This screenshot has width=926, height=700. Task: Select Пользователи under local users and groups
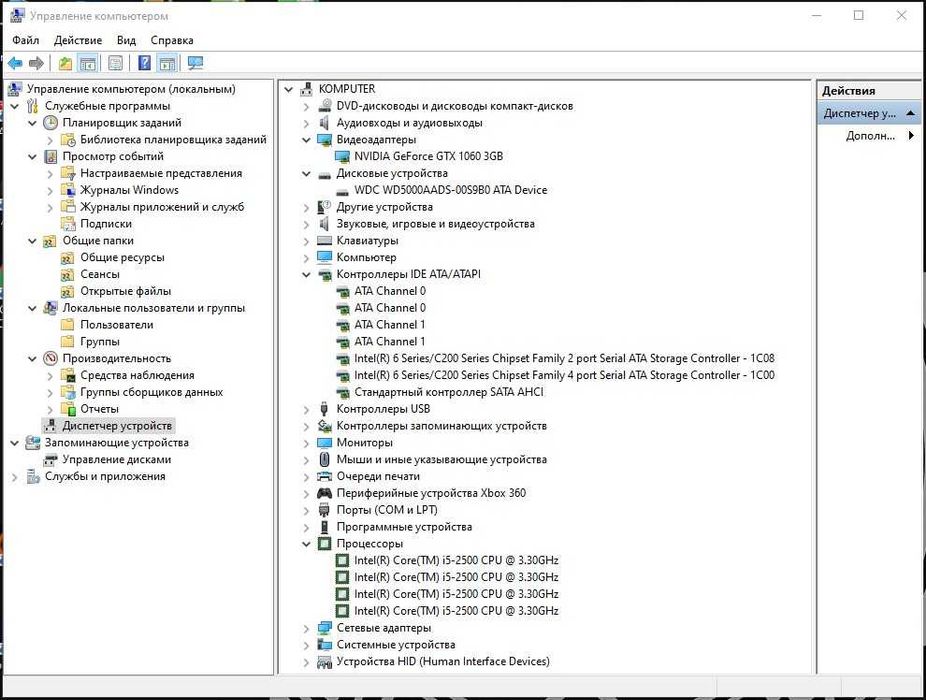tap(117, 325)
